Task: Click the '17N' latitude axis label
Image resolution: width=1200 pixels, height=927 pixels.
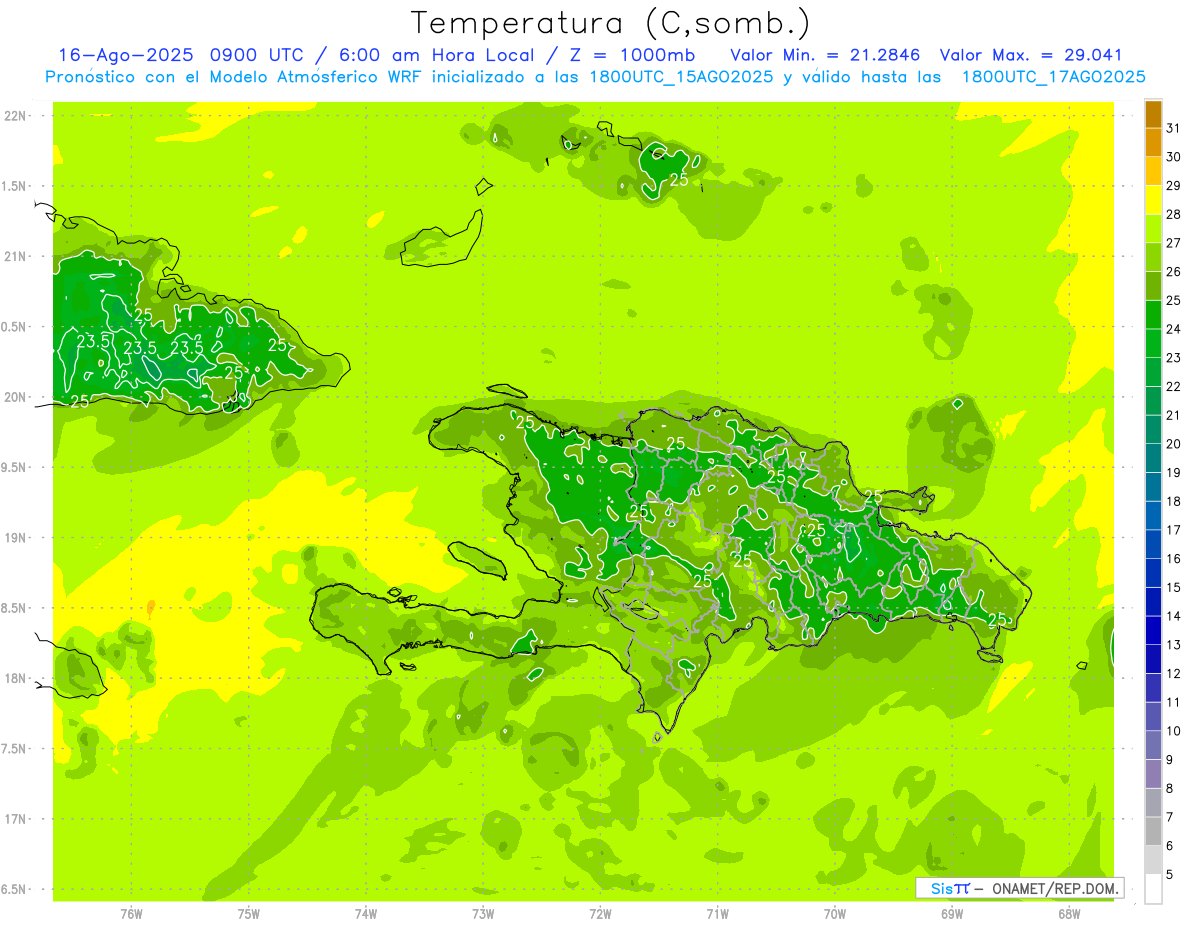Action: click(15, 819)
